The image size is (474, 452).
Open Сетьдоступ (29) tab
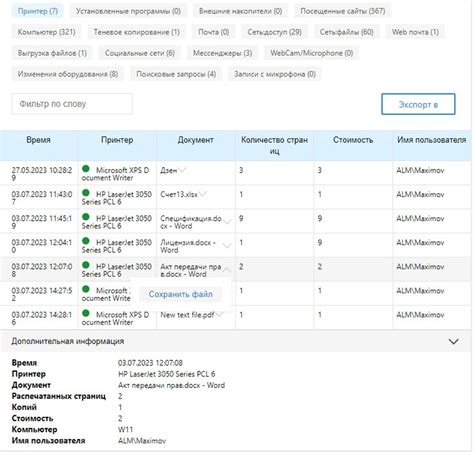[x=274, y=32]
